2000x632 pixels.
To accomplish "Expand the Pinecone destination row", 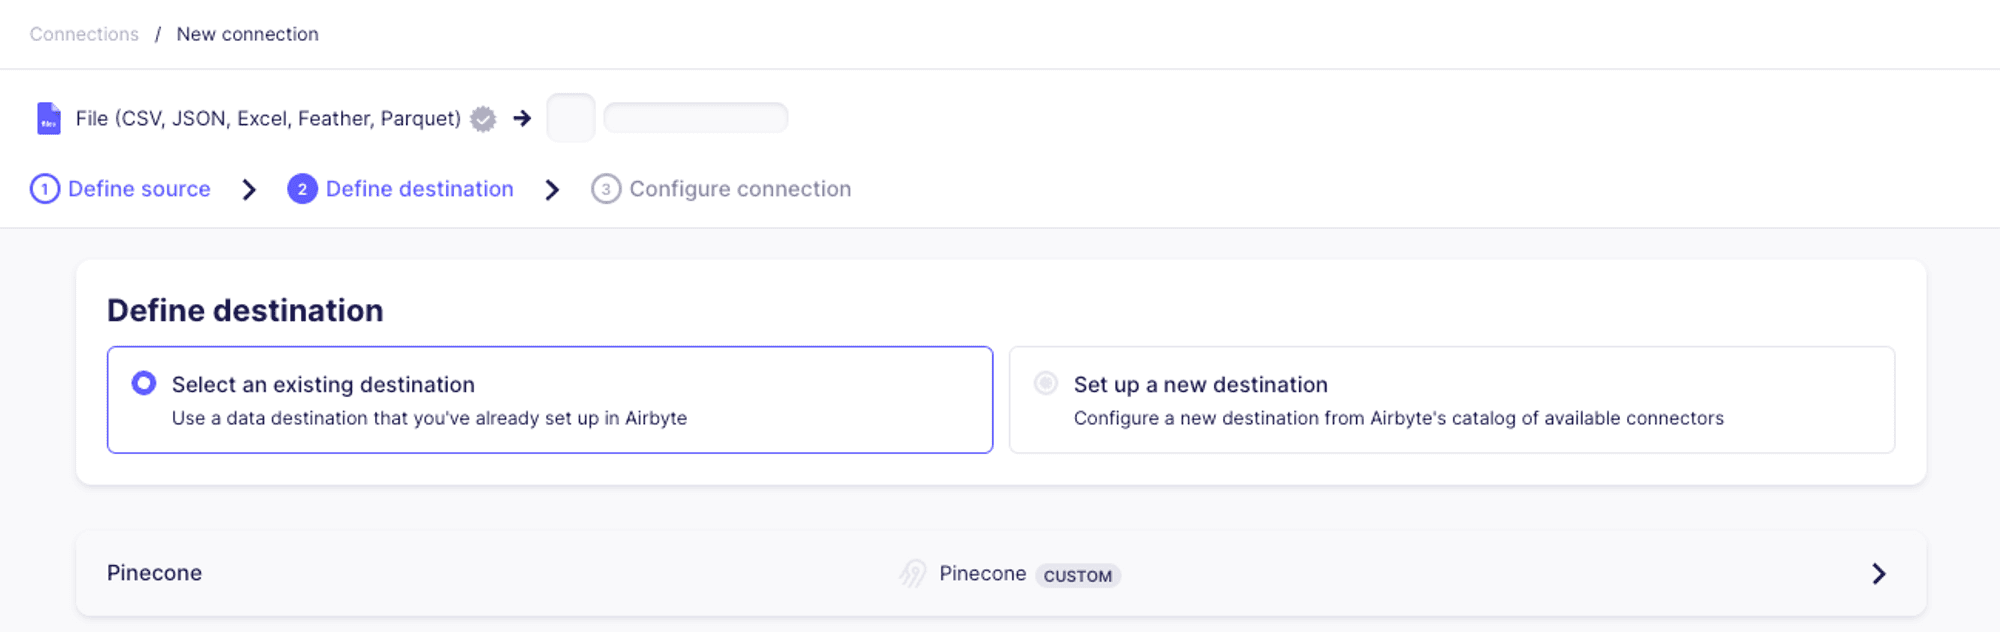I will (x=1000, y=573).
